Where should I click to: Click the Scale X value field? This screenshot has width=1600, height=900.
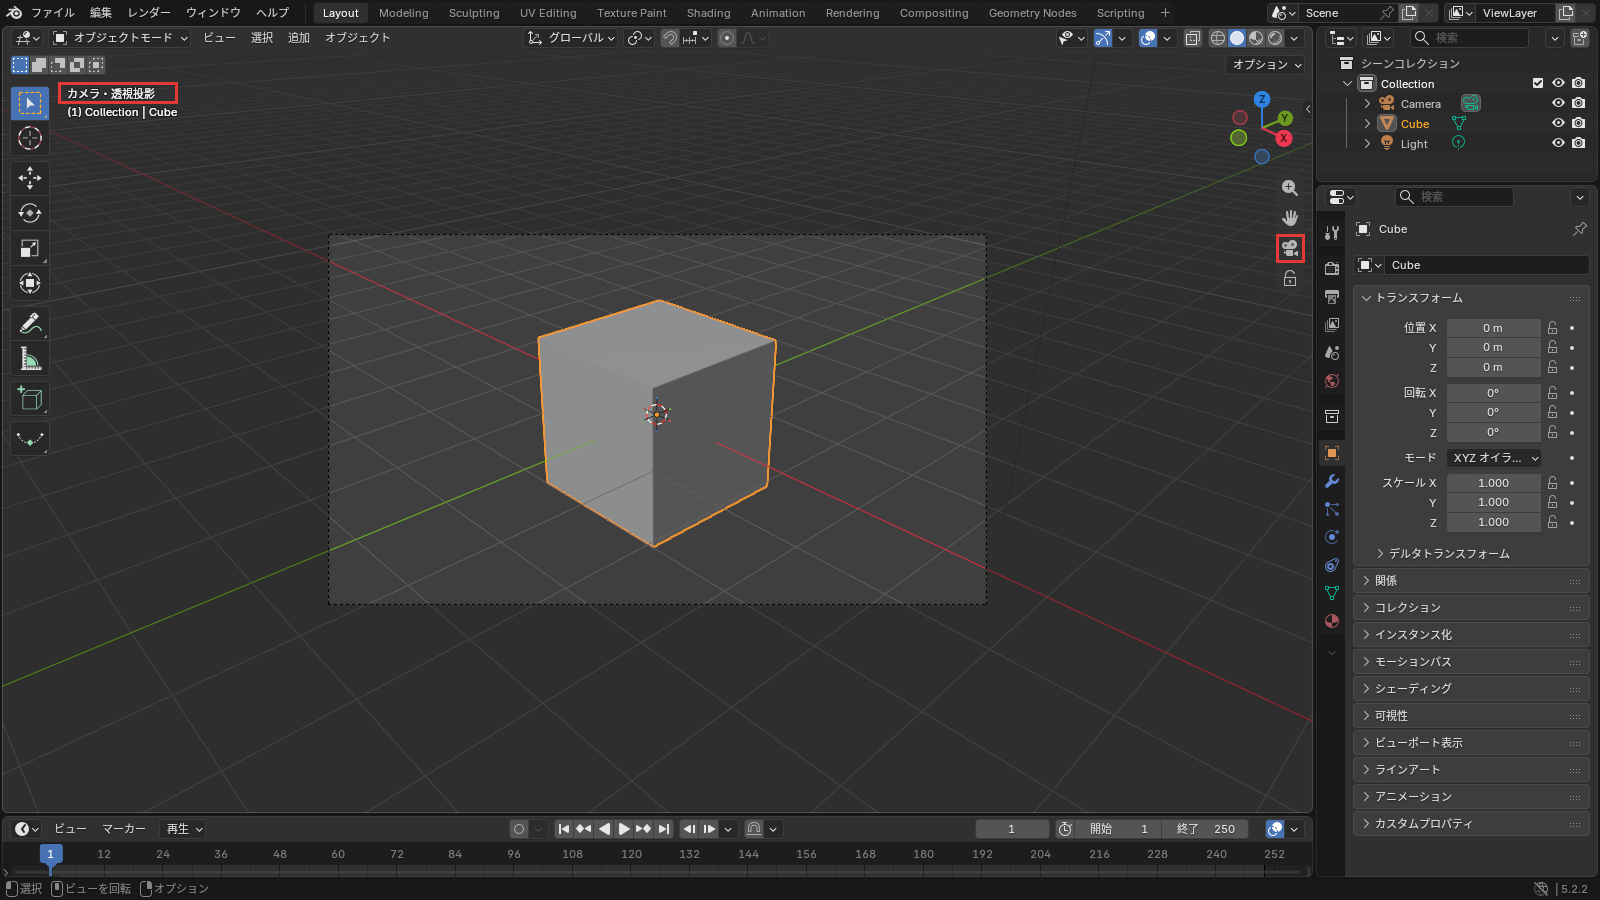pyautogui.click(x=1493, y=483)
